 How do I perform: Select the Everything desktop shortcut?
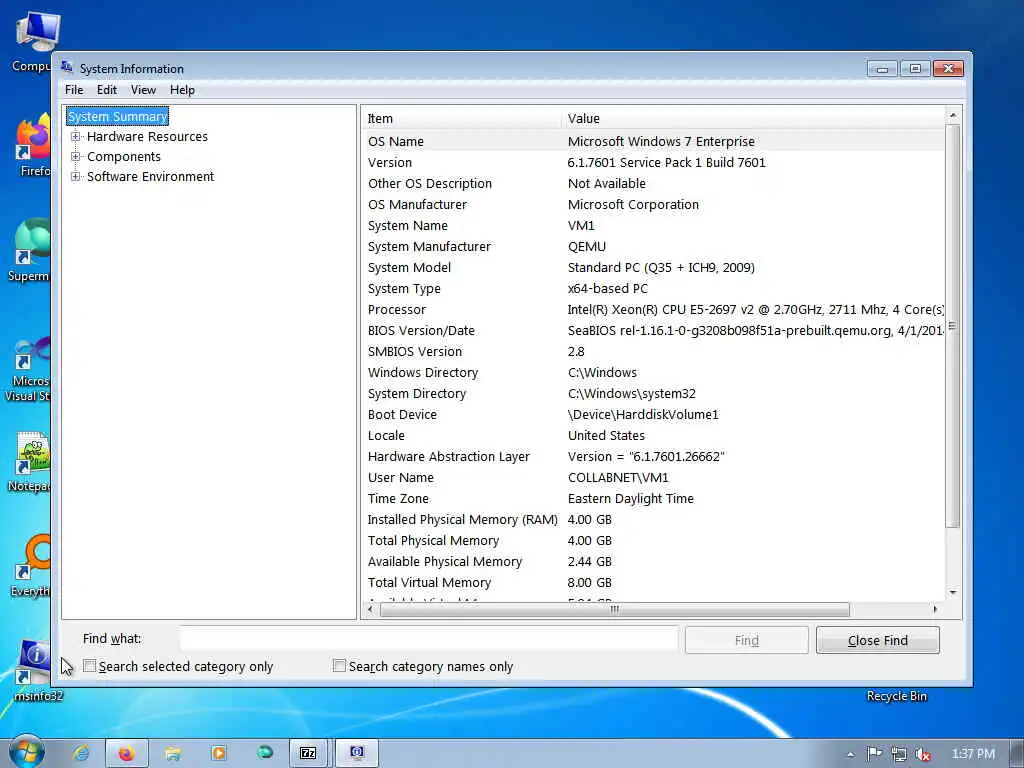click(x=31, y=567)
